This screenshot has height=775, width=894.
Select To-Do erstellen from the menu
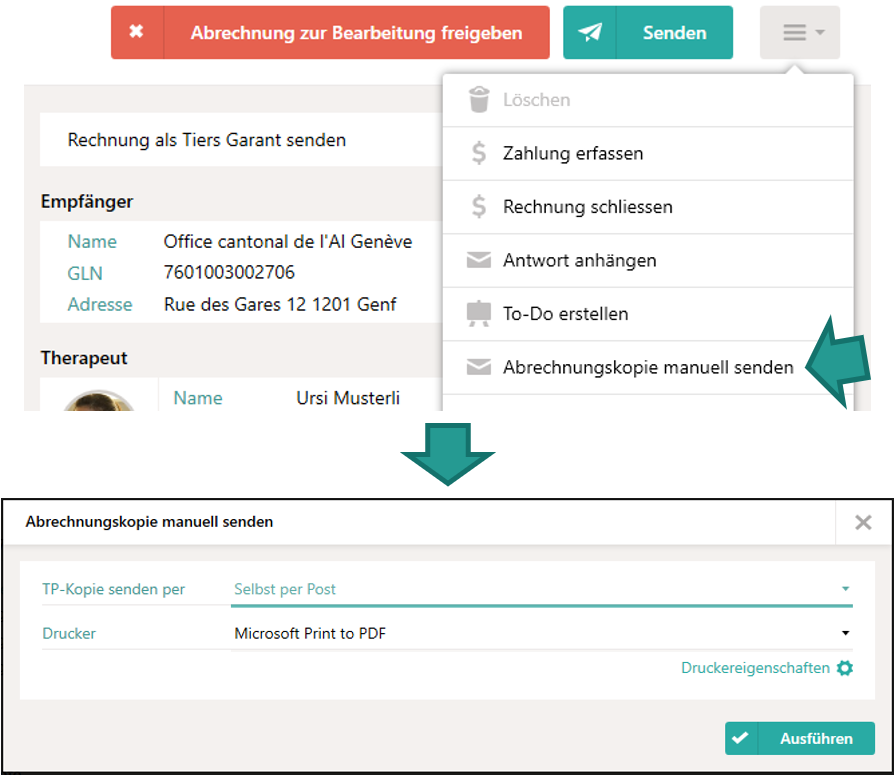565,314
